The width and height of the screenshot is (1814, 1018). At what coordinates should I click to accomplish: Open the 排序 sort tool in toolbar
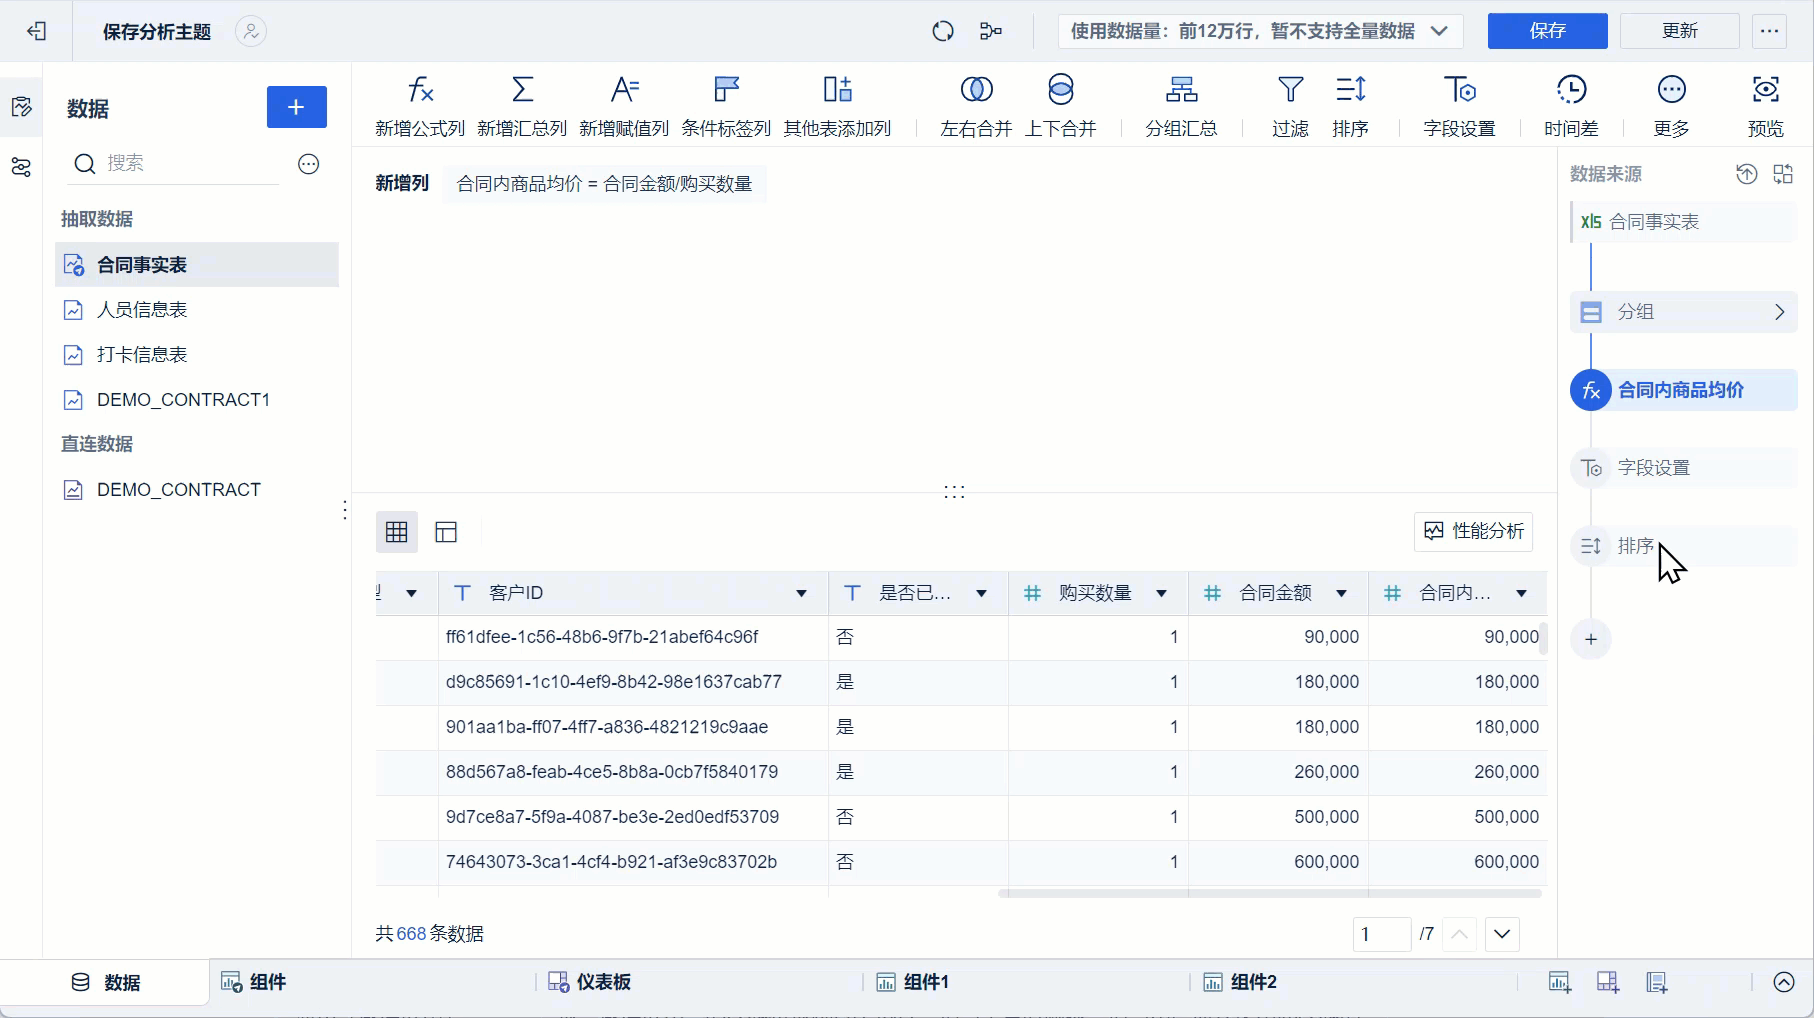[x=1350, y=106]
